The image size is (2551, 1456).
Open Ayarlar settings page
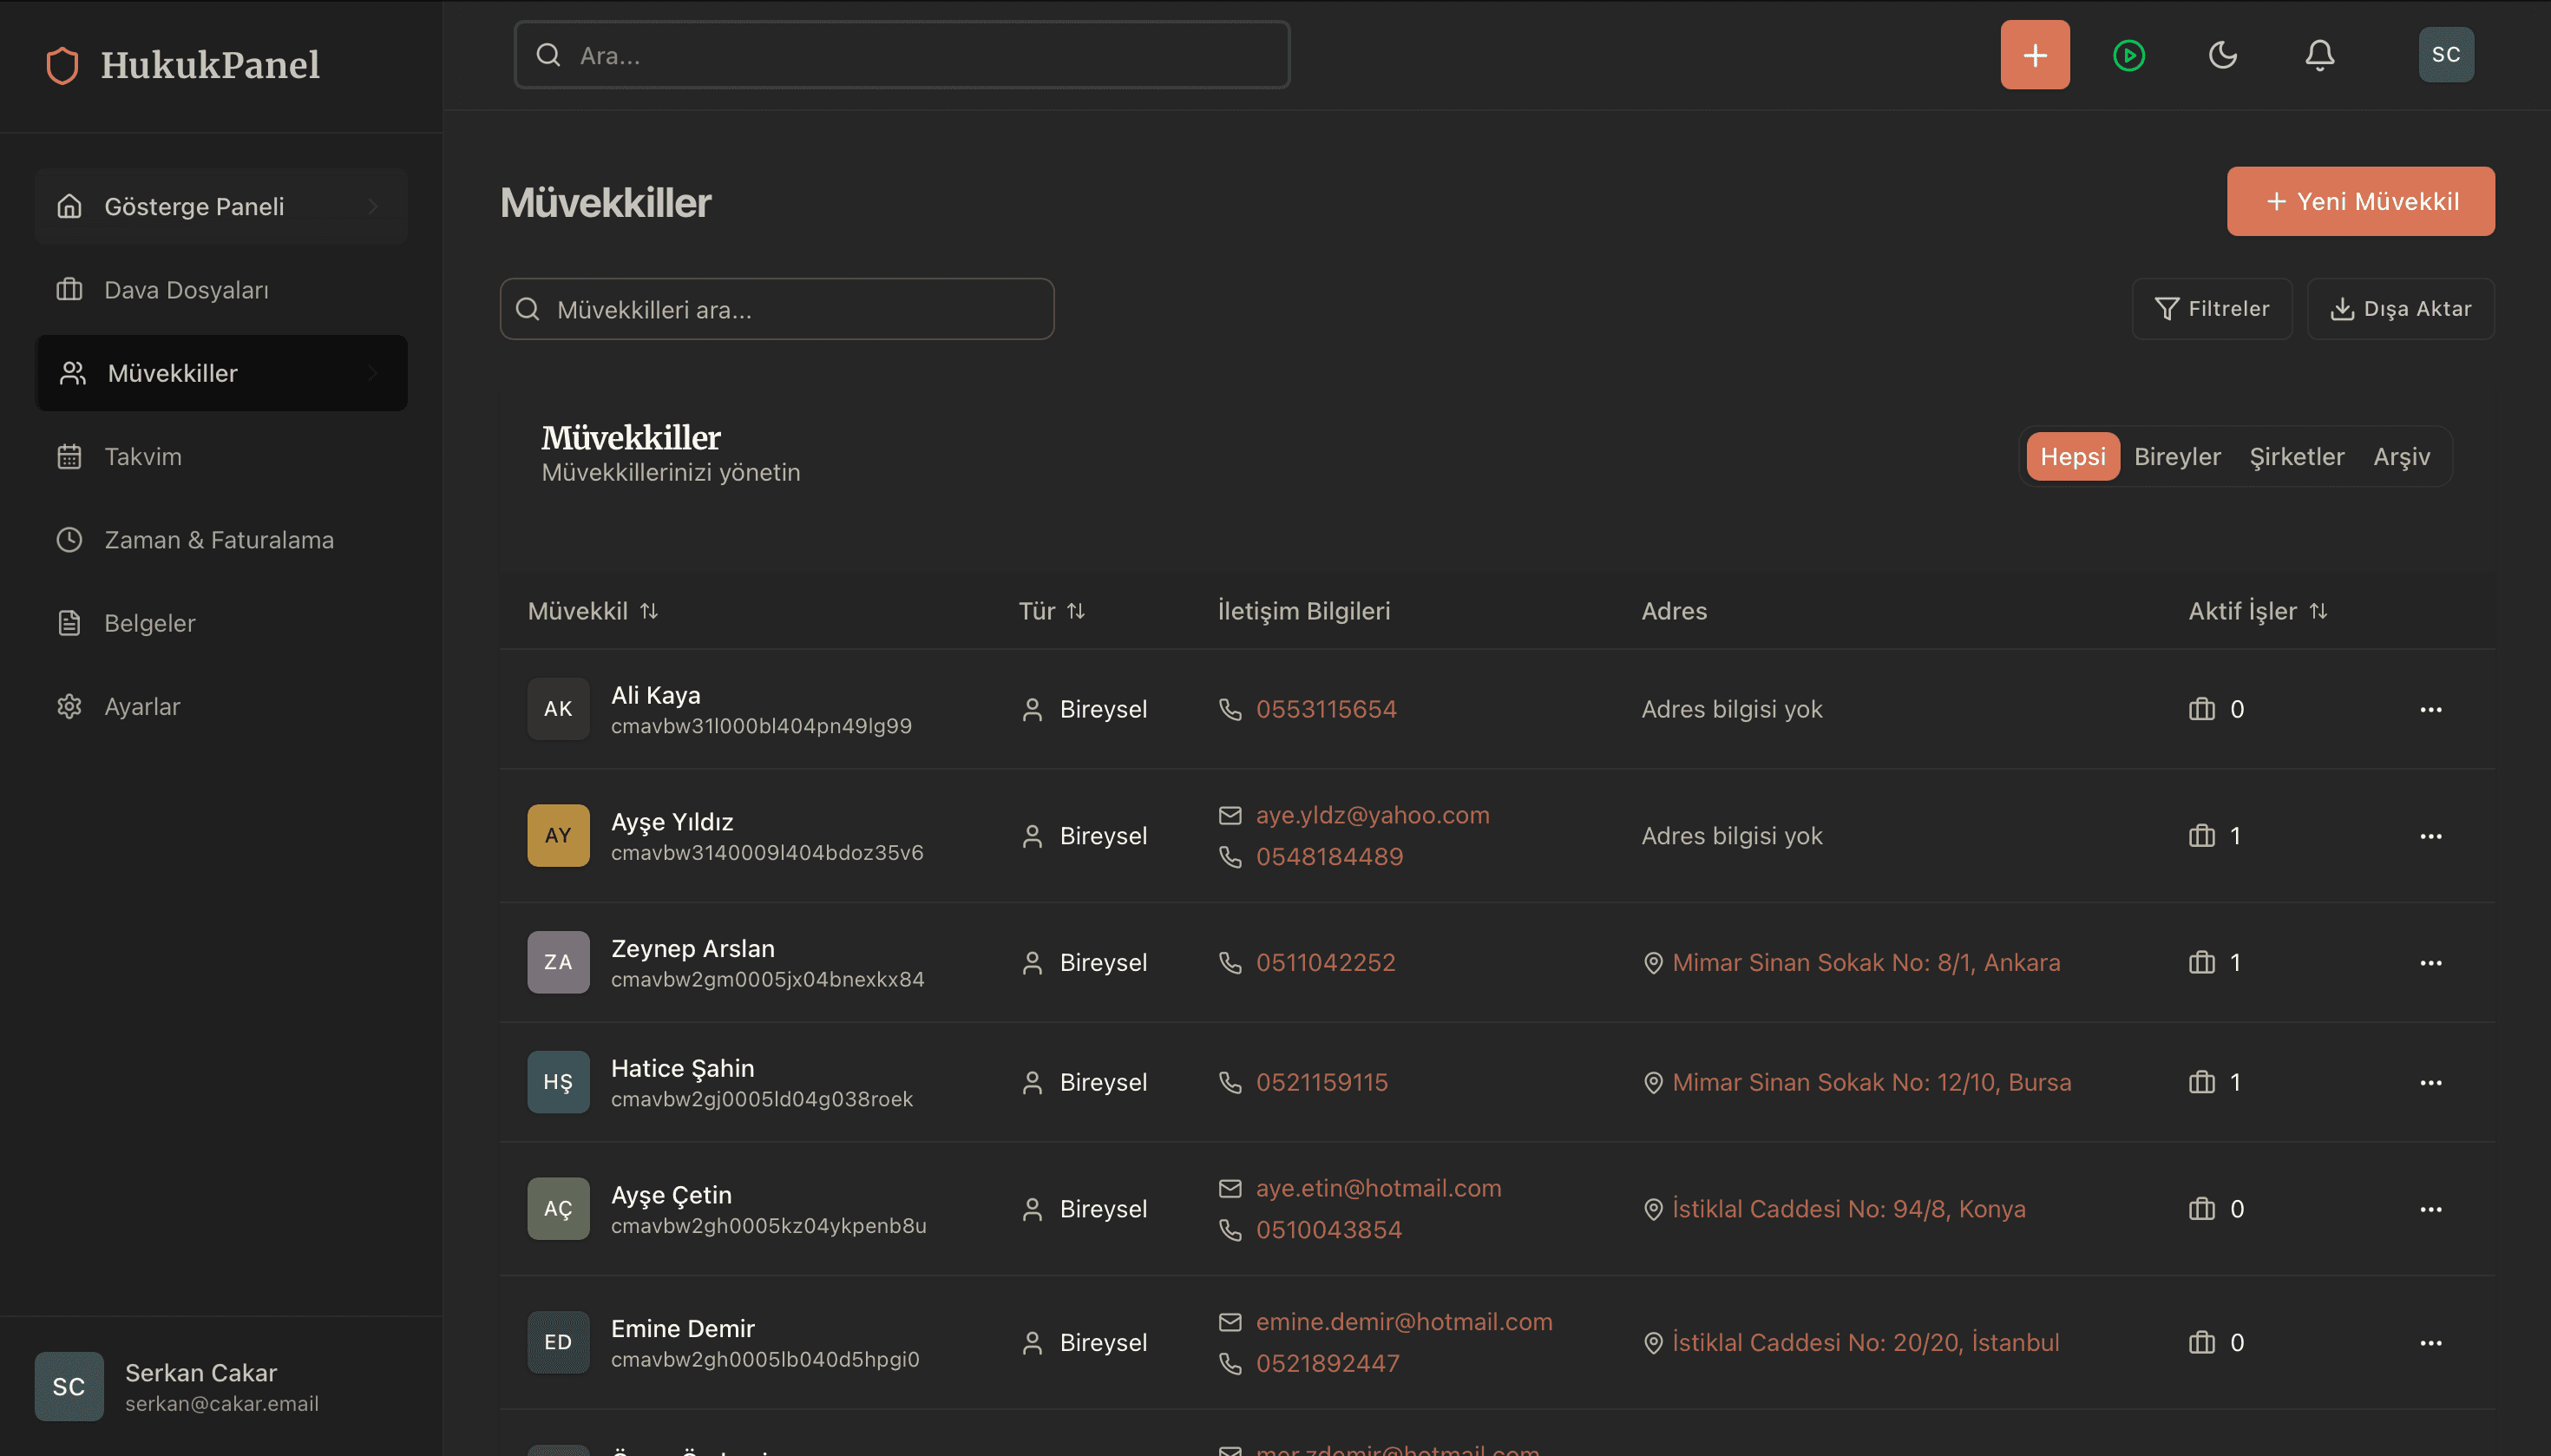coord(142,707)
